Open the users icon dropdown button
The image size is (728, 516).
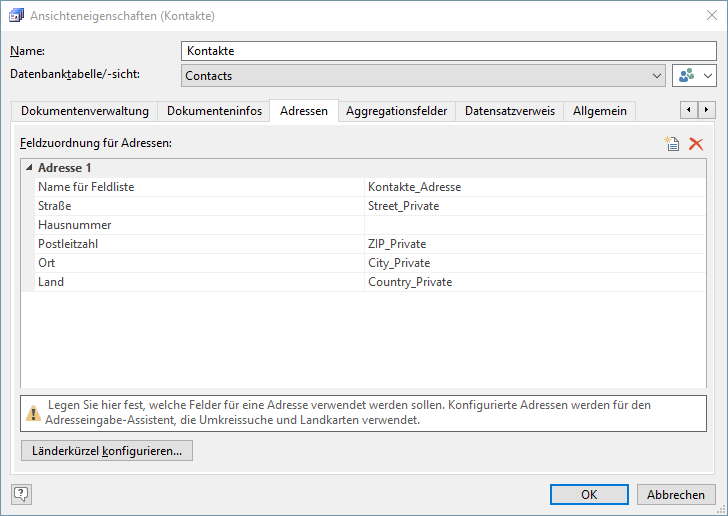696,76
